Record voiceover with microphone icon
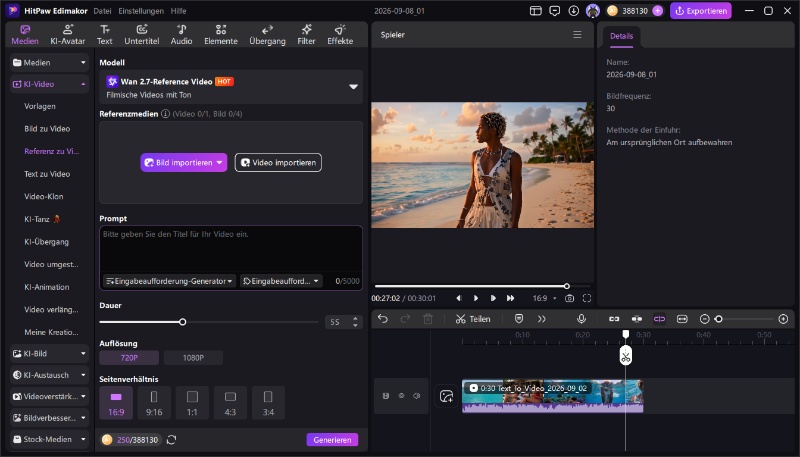 [x=581, y=319]
